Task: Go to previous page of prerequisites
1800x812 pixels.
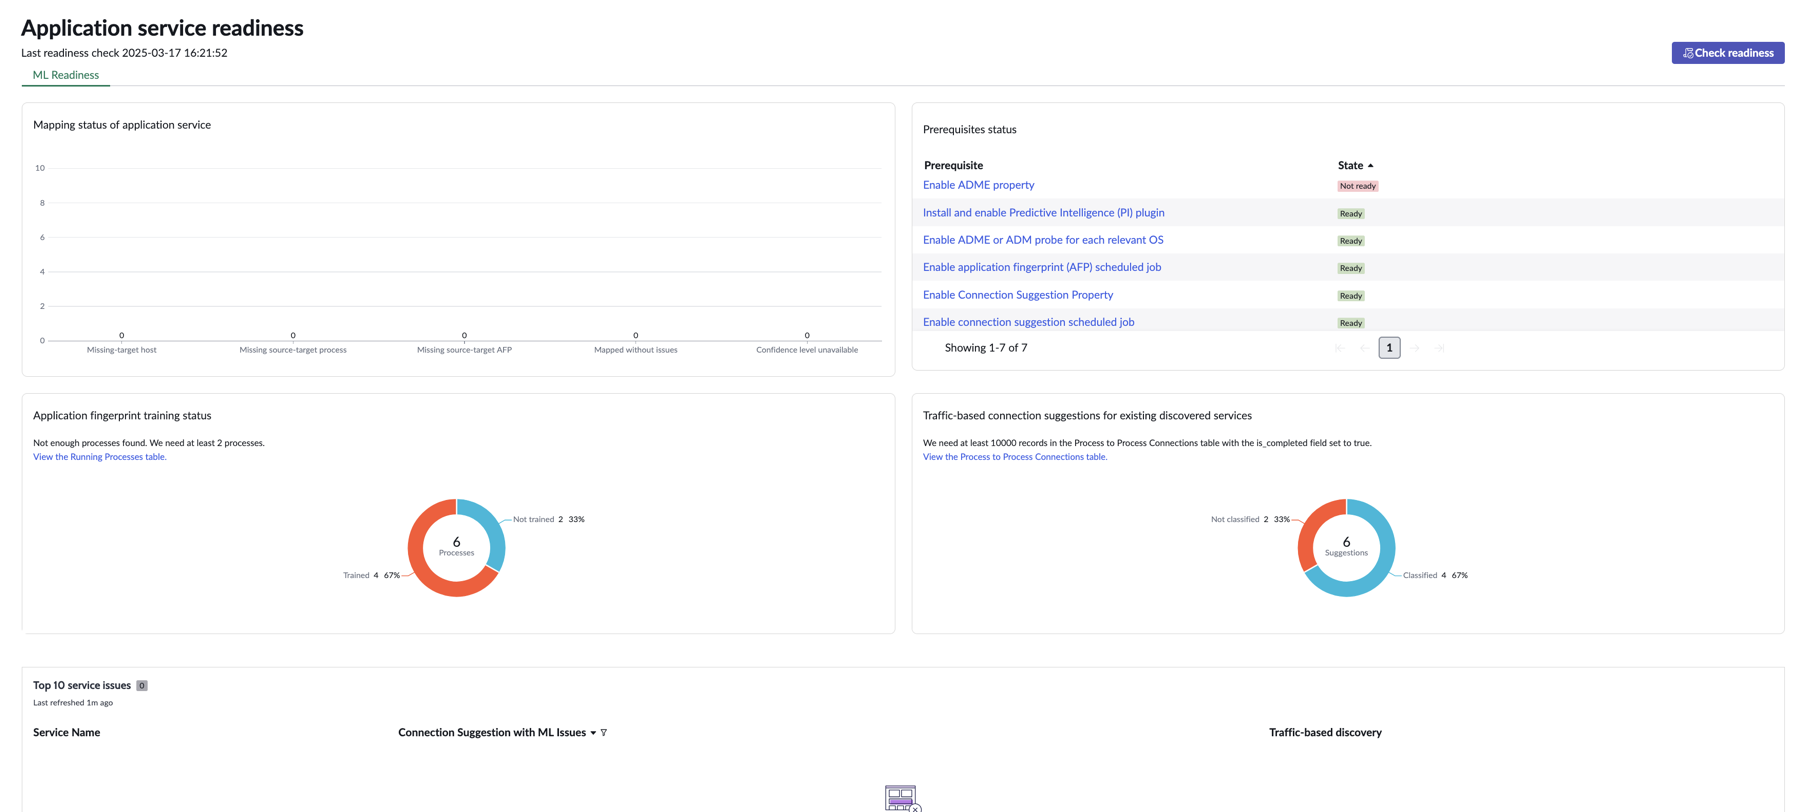Action: 1364,348
